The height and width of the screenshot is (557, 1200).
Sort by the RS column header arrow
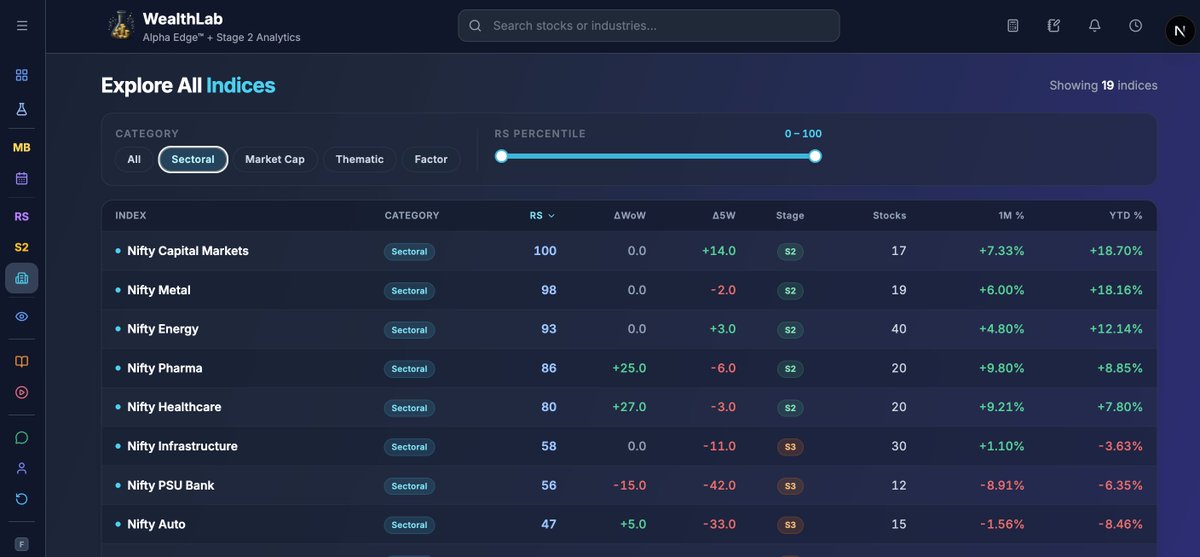pos(551,216)
